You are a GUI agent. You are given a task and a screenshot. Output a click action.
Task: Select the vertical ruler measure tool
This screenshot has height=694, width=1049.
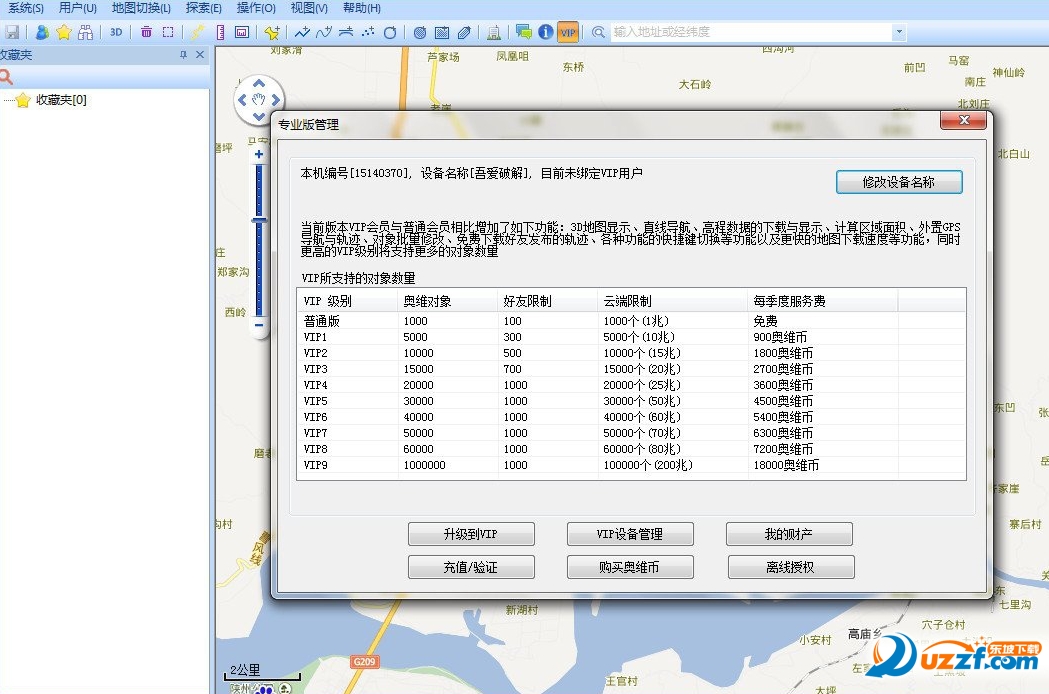pyautogui.click(x=220, y=32)
